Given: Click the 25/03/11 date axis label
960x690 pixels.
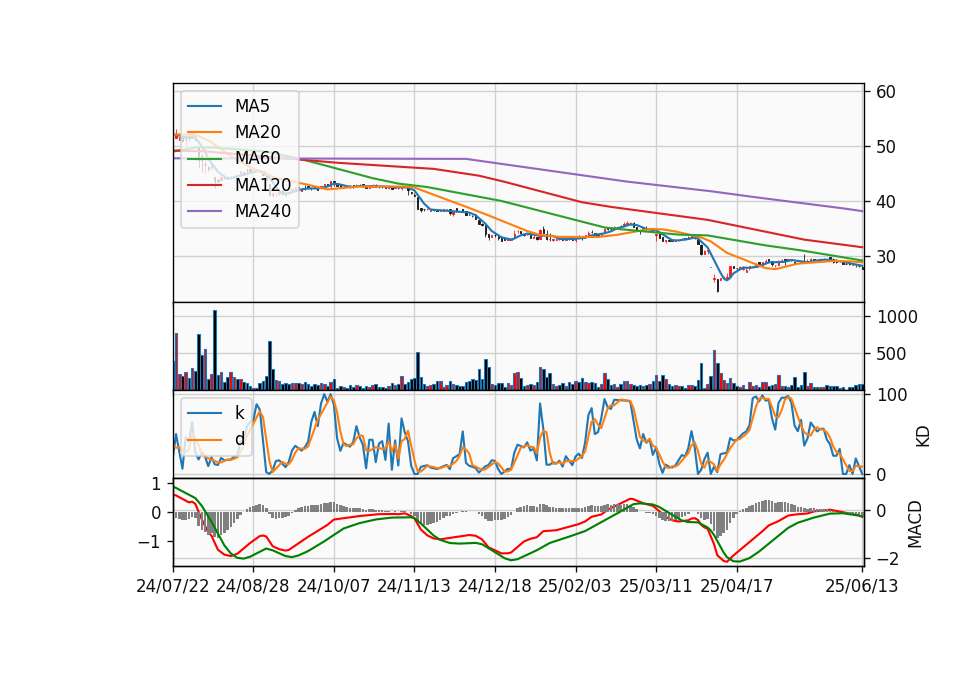Looking at the screenshot, I should [x=656, y=586].
